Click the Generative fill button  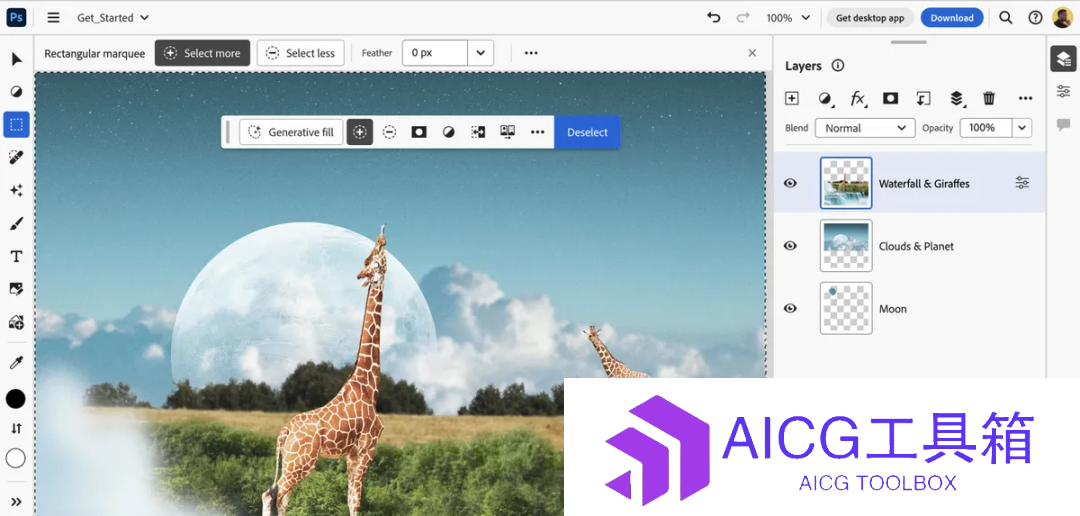(291, 132)
